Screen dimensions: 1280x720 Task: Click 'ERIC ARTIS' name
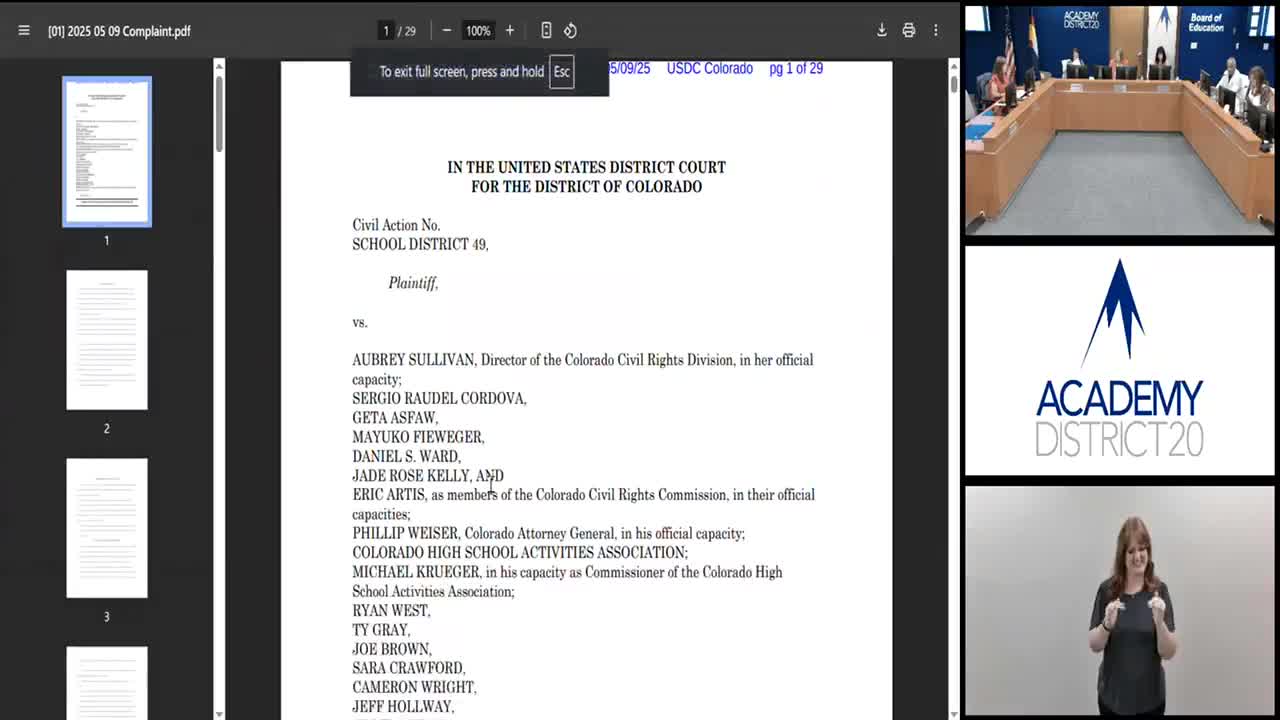pyautogui.click(x=388, y=495)
